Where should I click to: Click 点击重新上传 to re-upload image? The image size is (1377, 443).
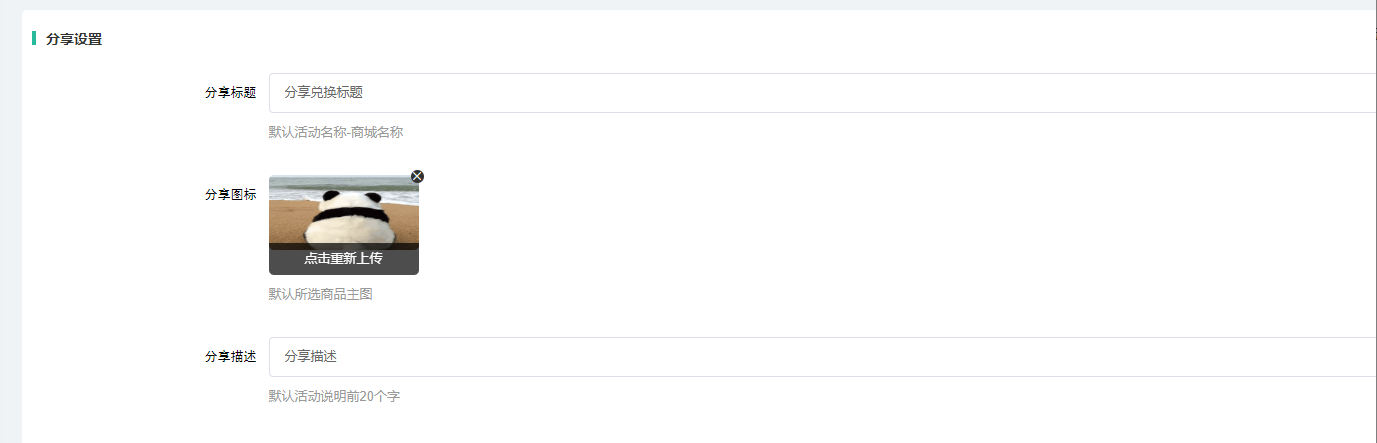click(x=343, y=259)
